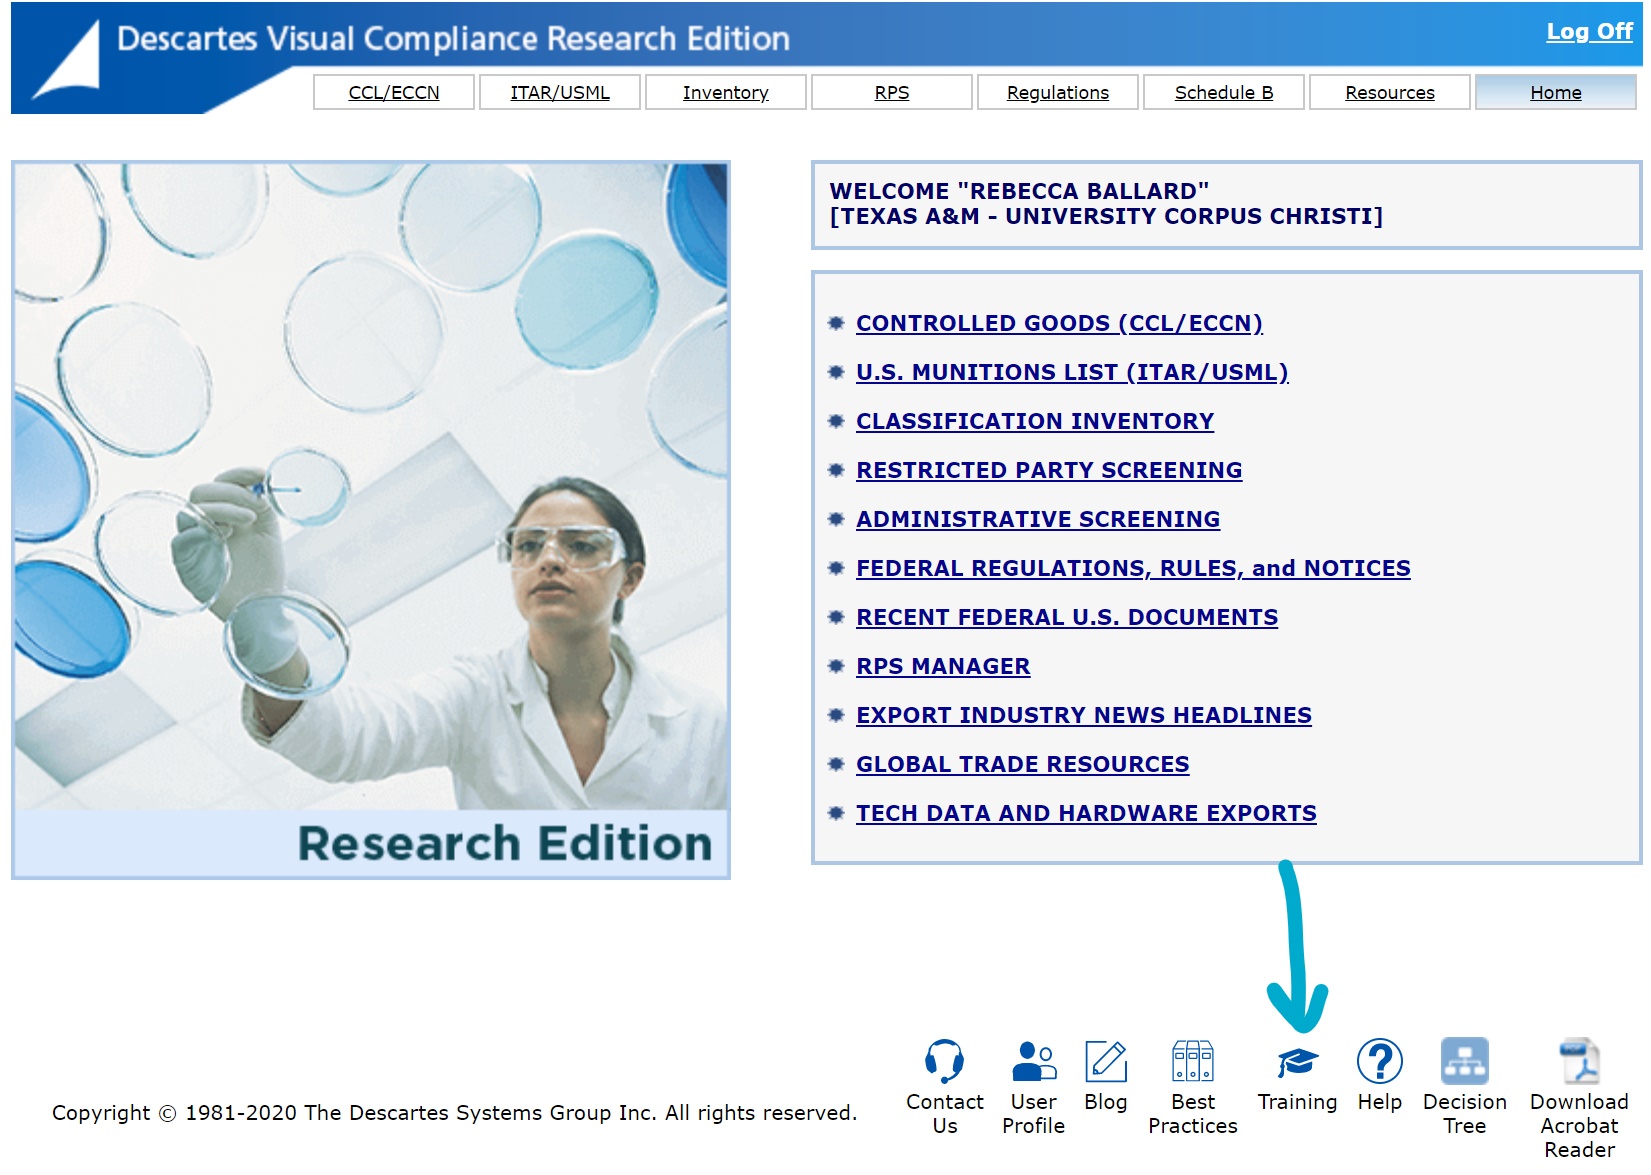Go to Classification Inventory link

pos(1035,421)
